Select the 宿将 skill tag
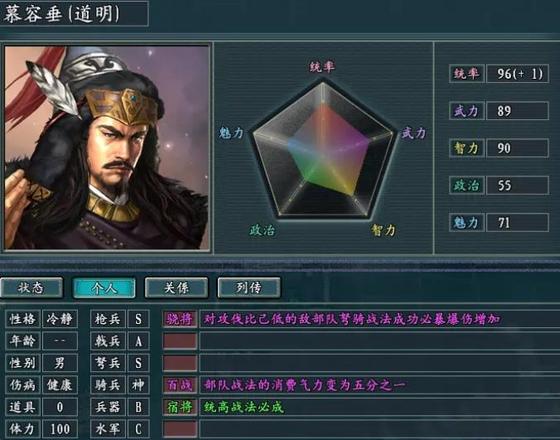 180,407
